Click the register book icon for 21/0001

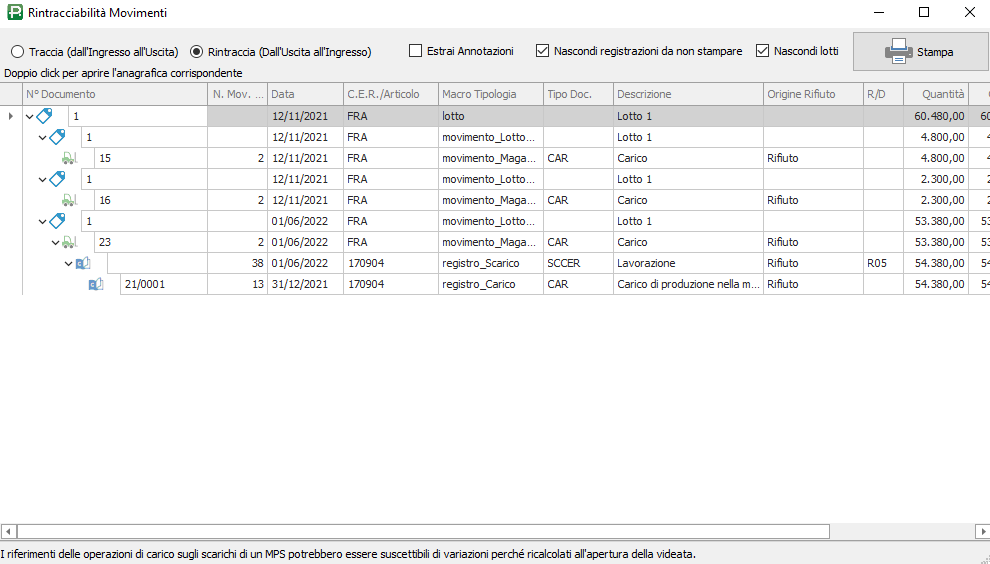click(x=96, y=284)
